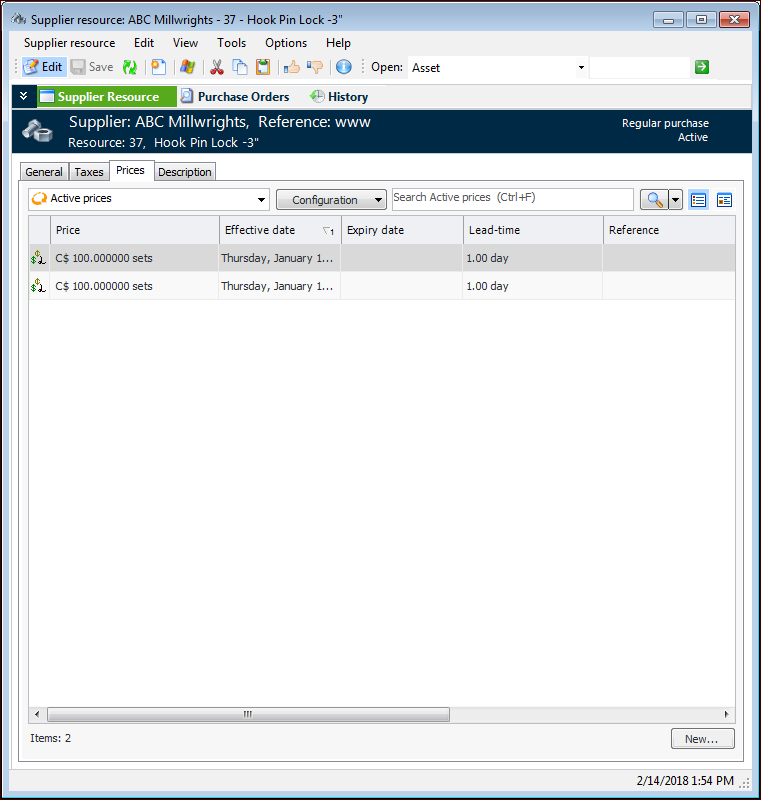Image resolution: width=761 pixels, height=800 pixels.
Task: Click the Search Active prices field
Action: tap(513, 198)
